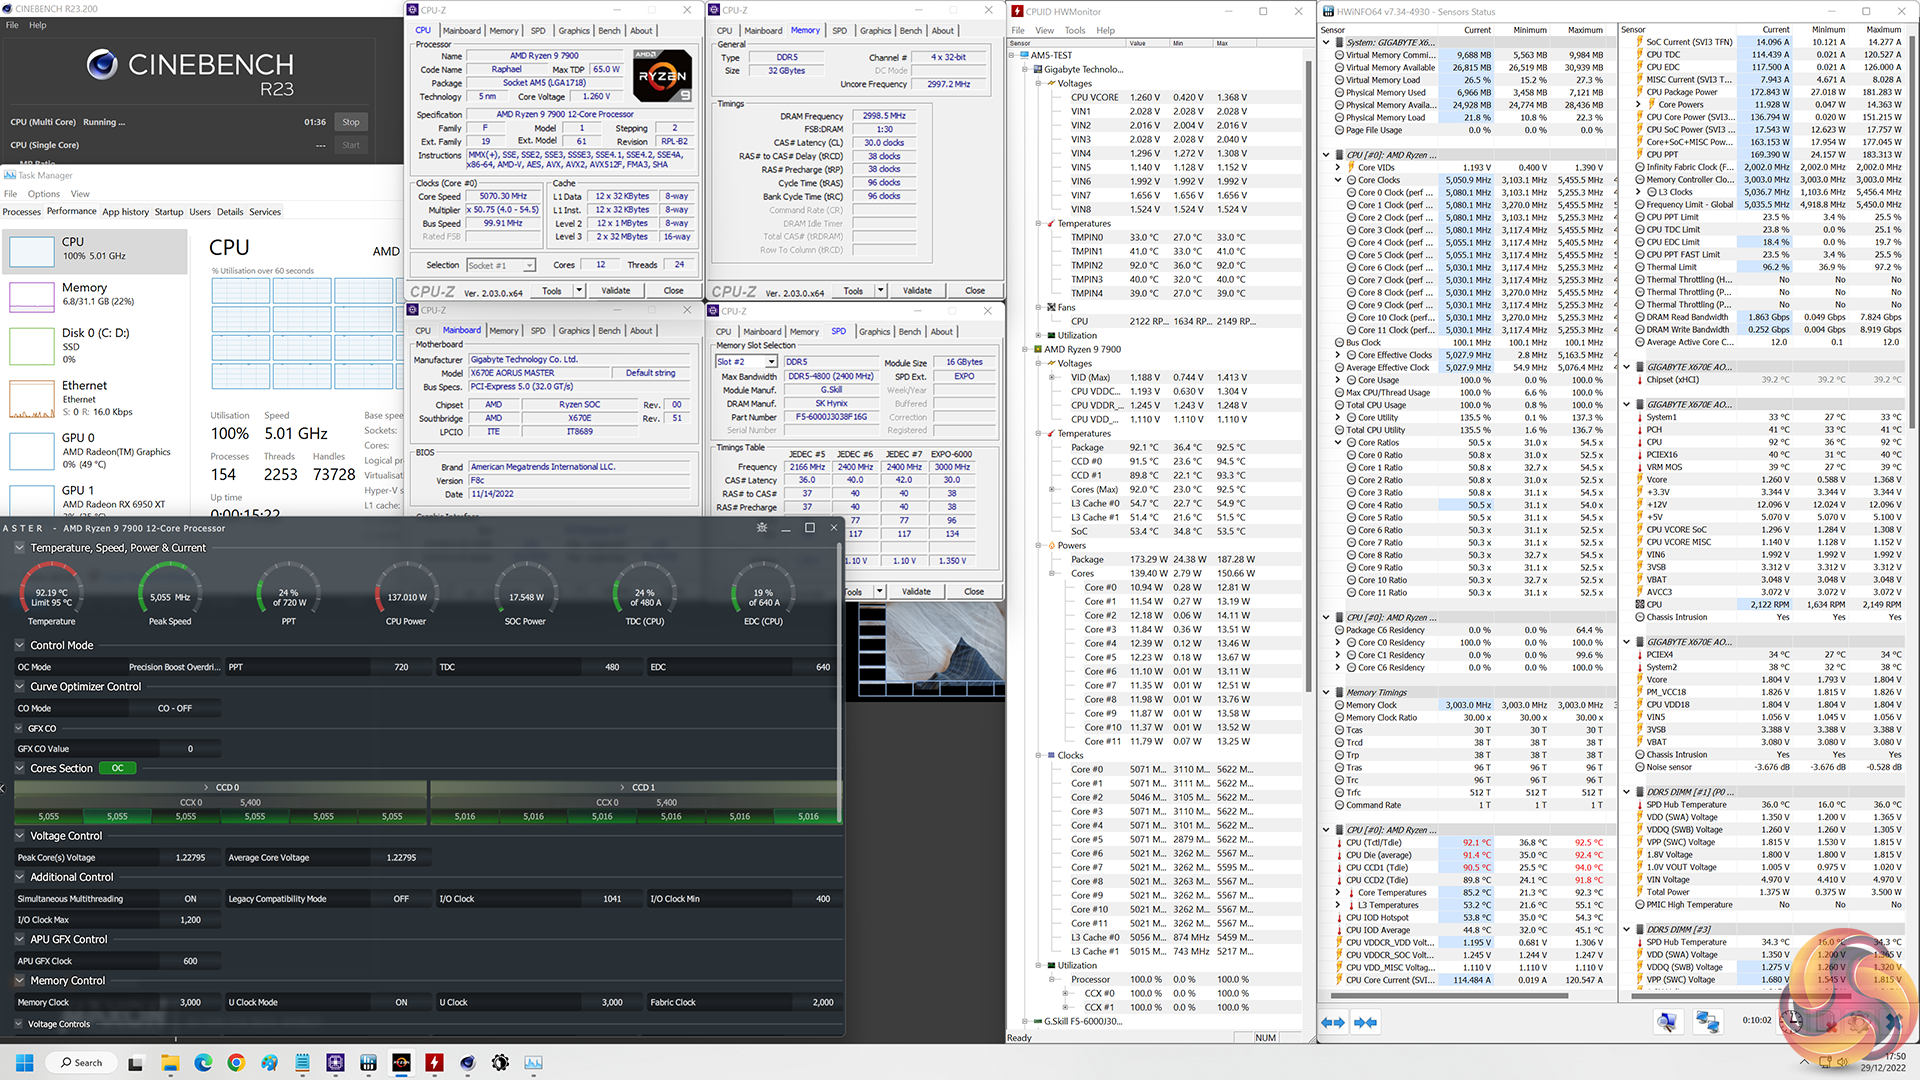Click HWiNFO expand columns arrows icon
This screenshot has width=1920, height=1080.
pos(1333,1022)
